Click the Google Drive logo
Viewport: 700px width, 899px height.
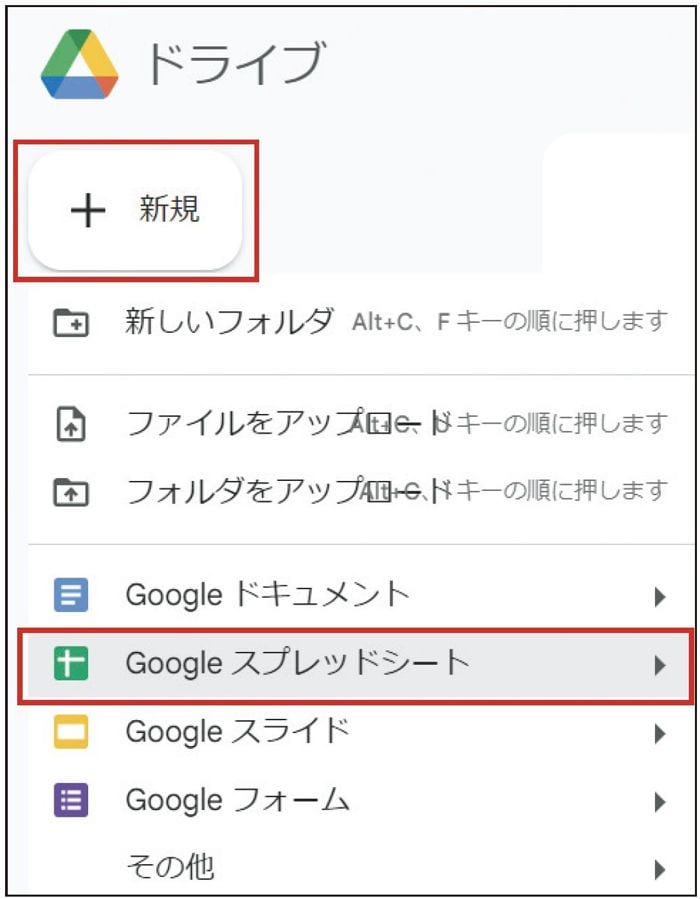pyautogui.click(x=79, y=64)
